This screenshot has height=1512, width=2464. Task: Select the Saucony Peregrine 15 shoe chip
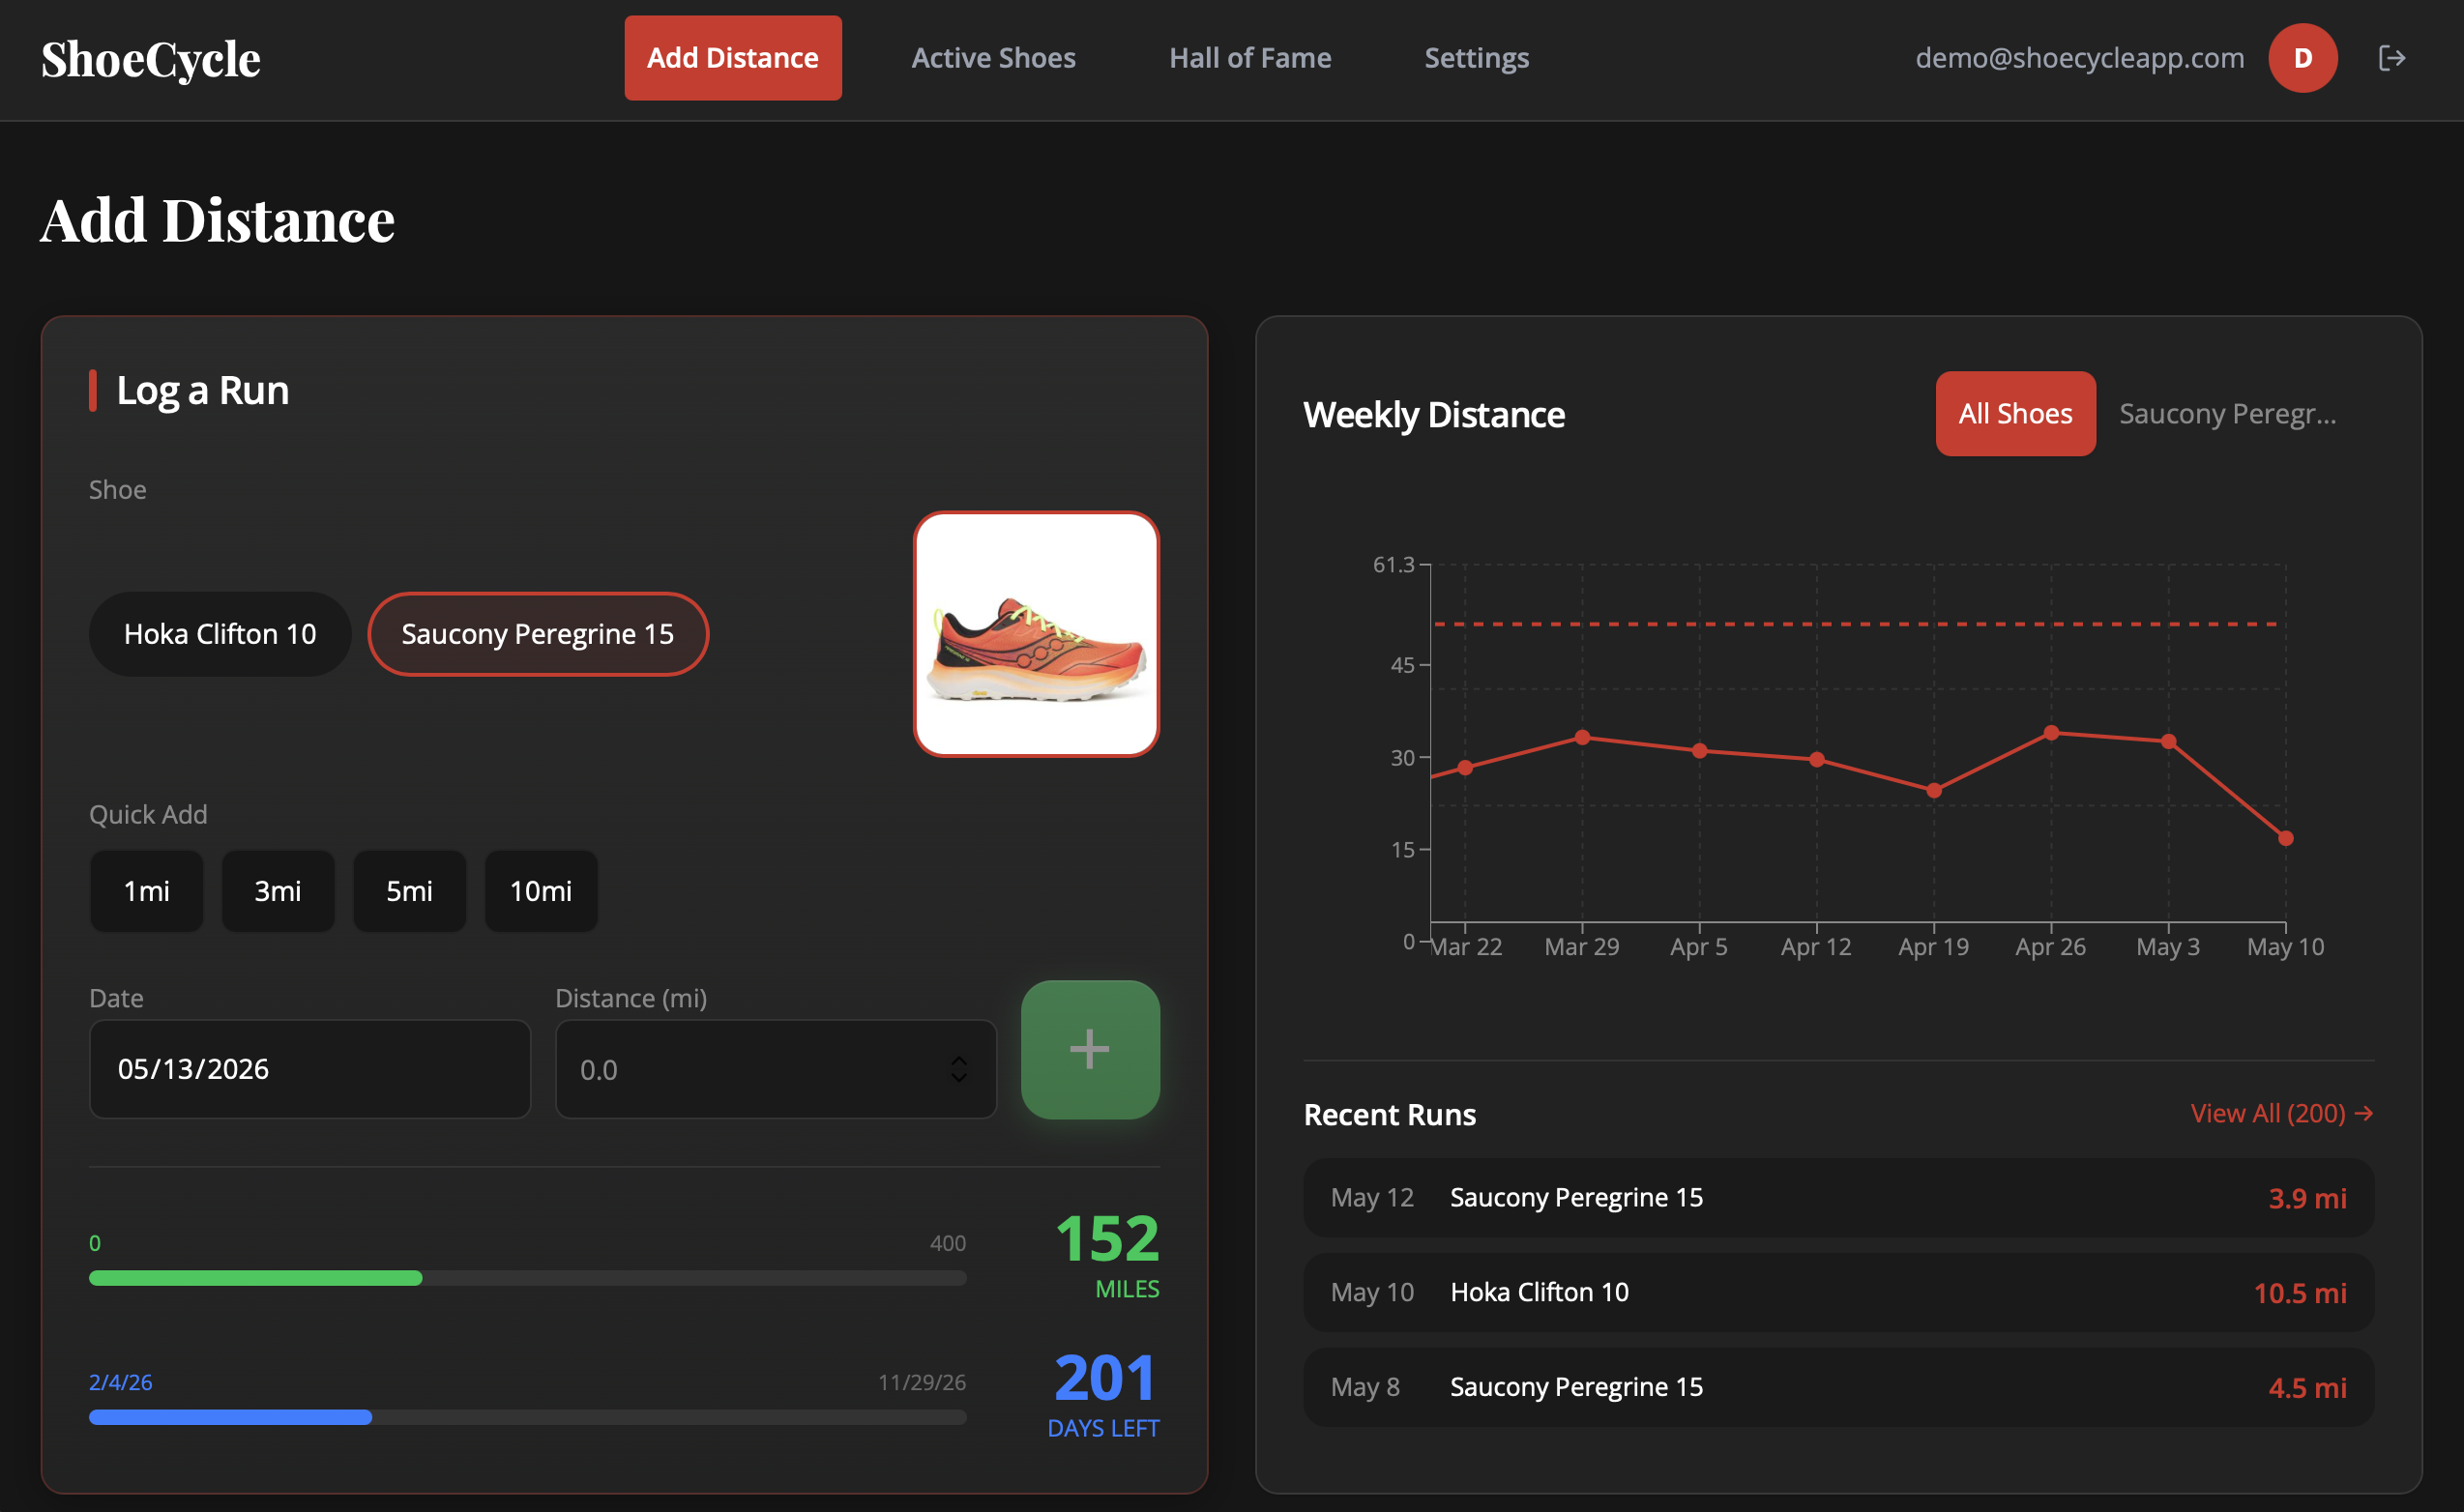538,634
